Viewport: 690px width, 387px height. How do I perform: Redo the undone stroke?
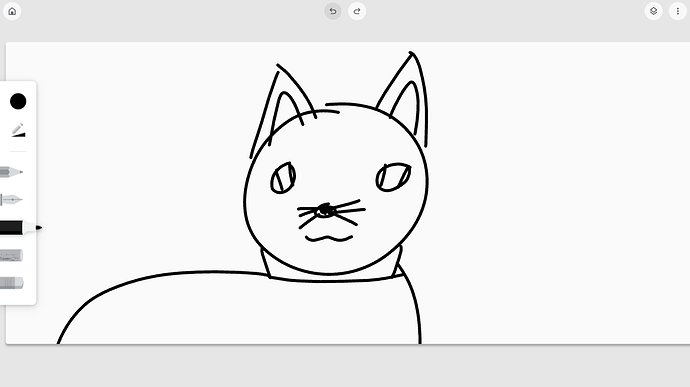point(357,11)
